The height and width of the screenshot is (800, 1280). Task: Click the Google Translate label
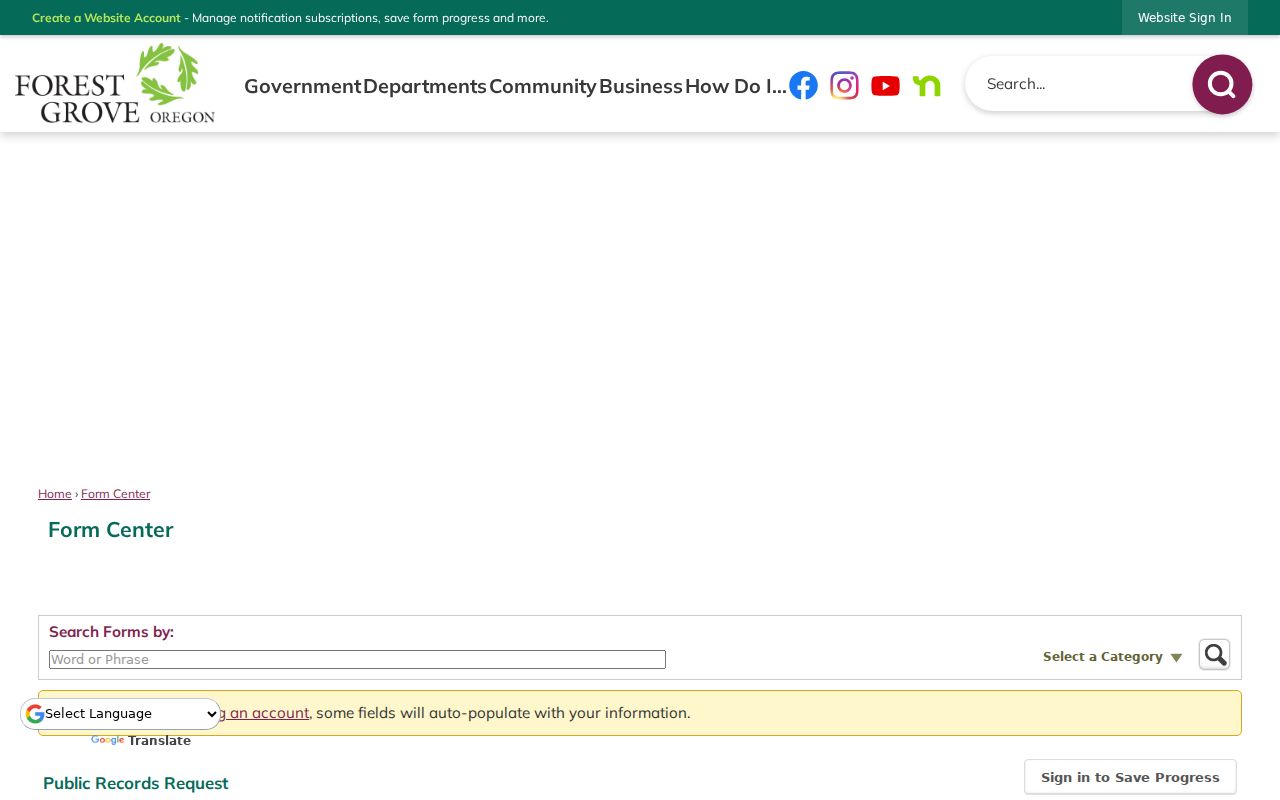tap(141, 741)
